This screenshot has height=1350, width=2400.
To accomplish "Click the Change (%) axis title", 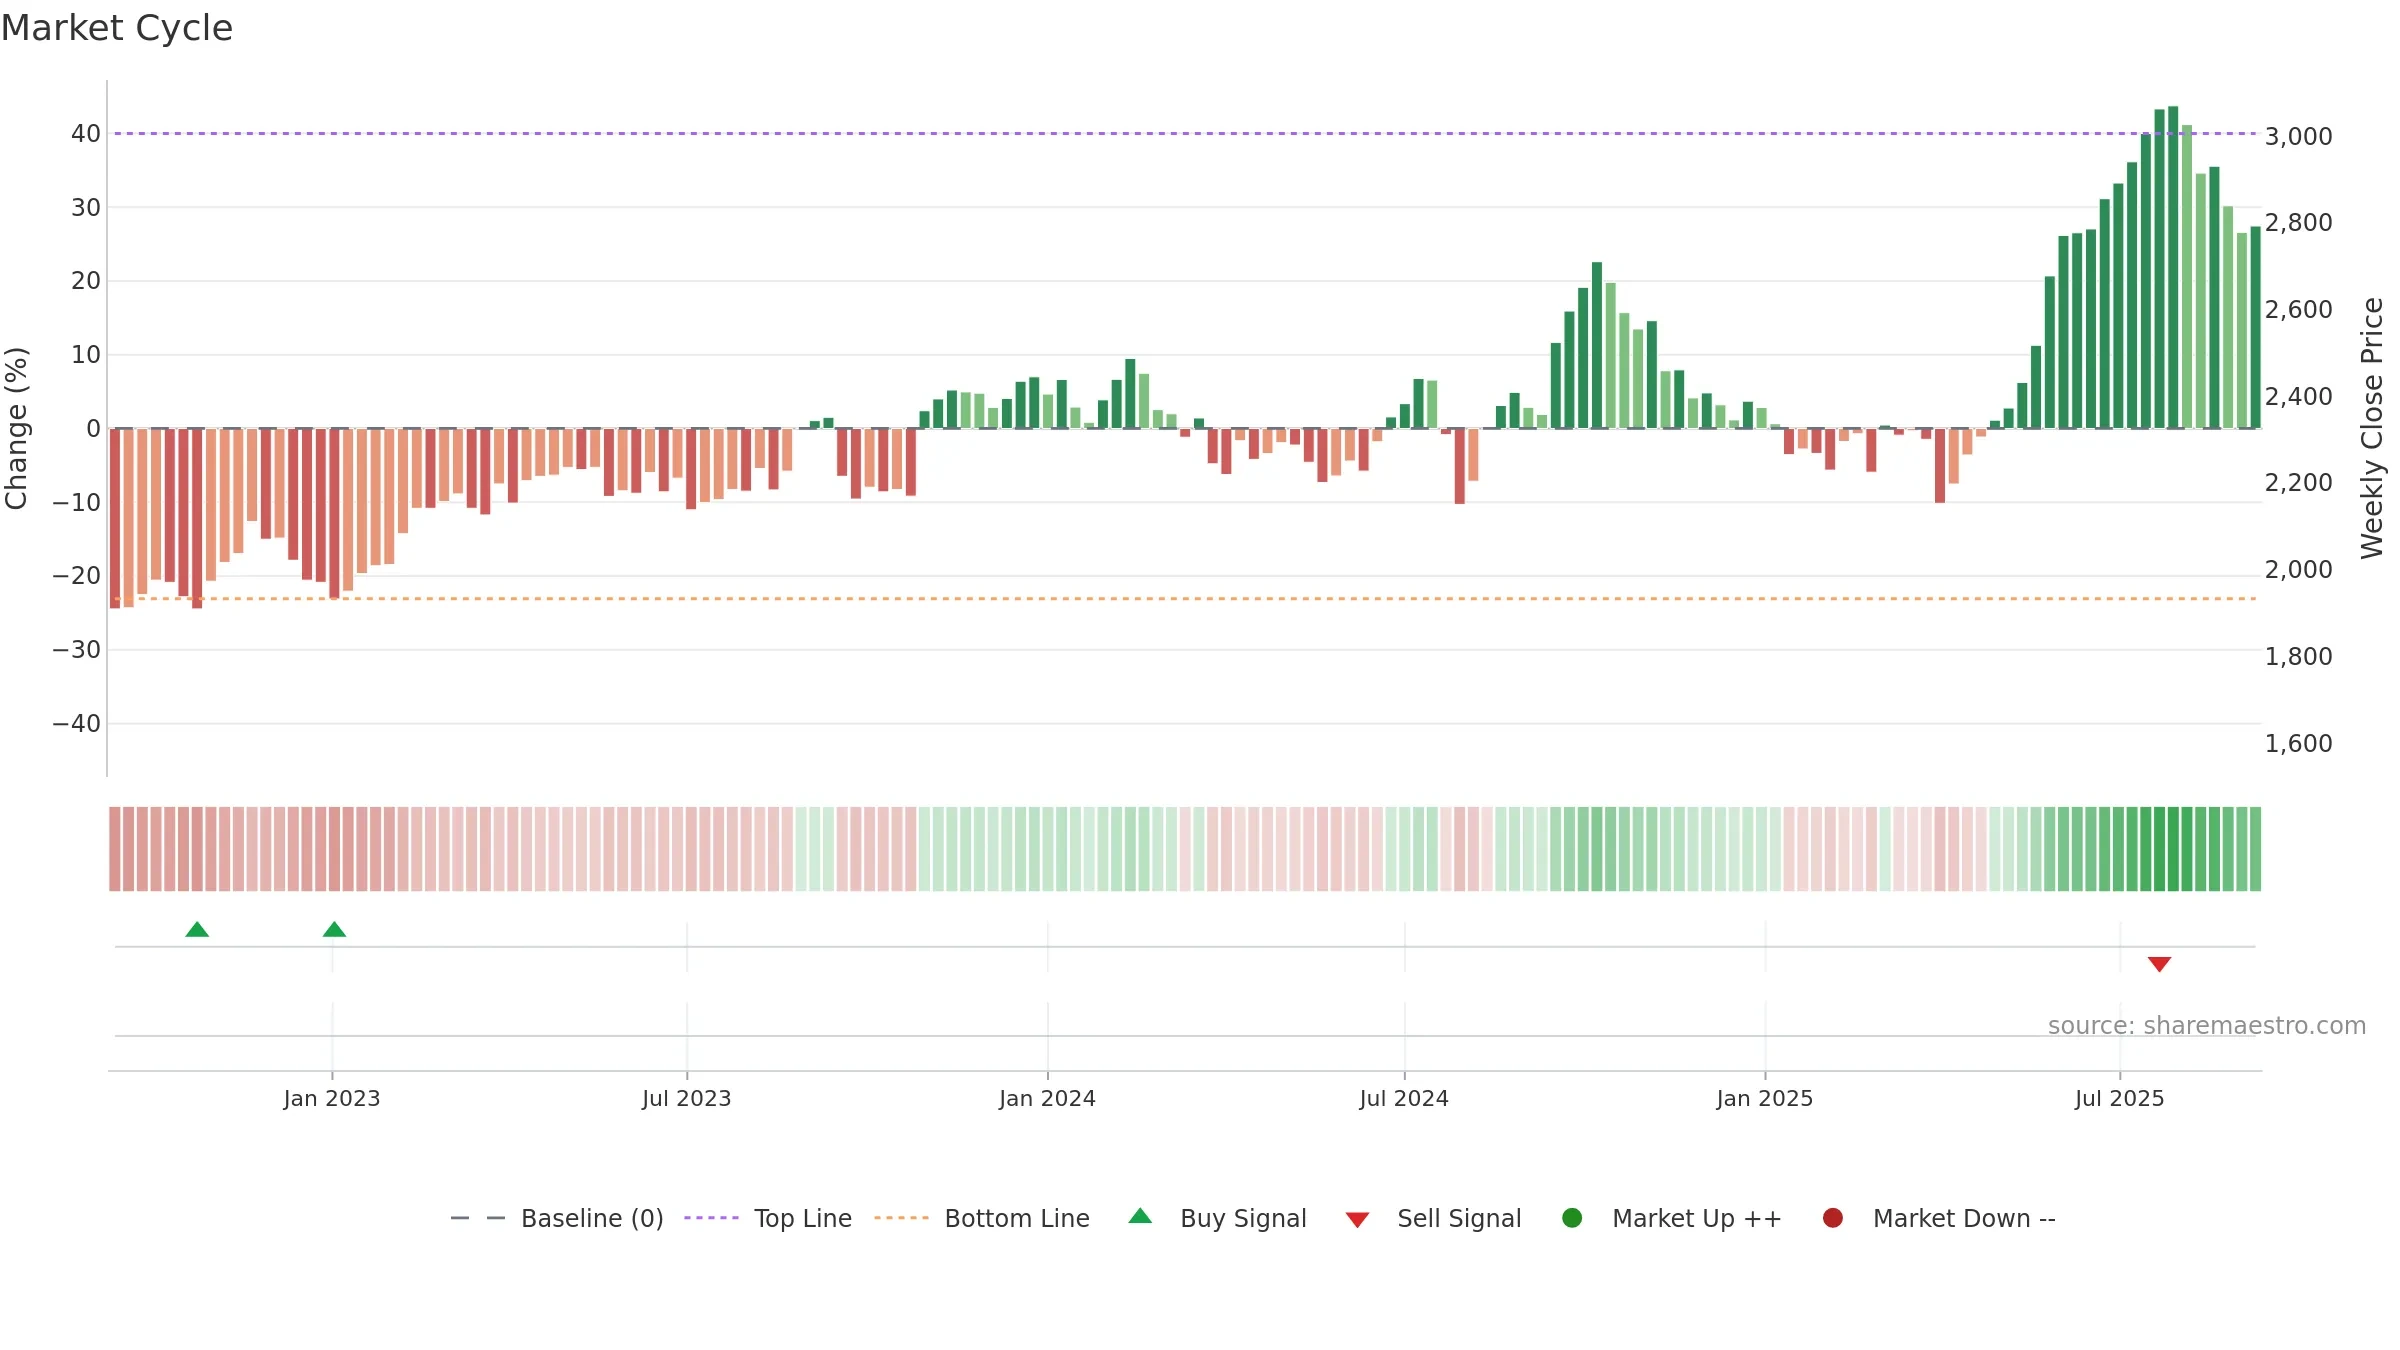I will [17, 428].
